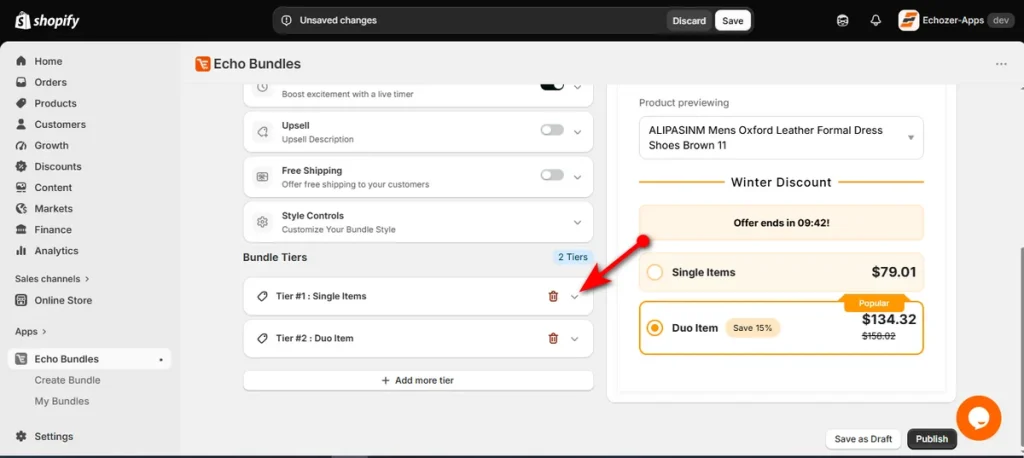The width and height of the screenshot is (1024, 458).
Task: Delete Tier #1 Single Items with trash icon
Action: (553, 297)
